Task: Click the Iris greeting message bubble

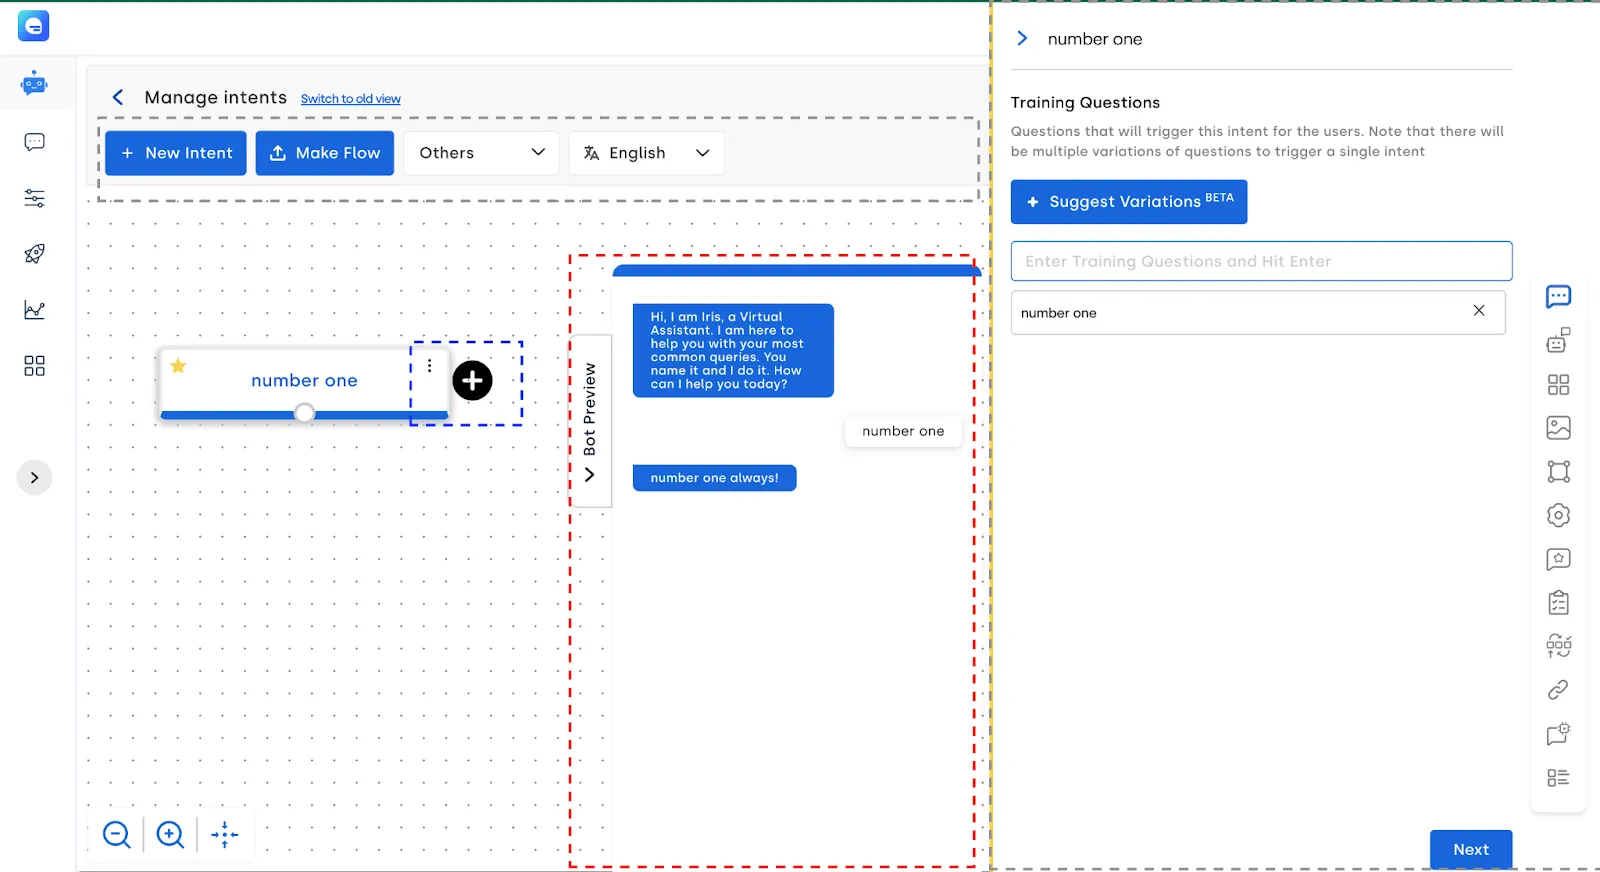Action: (733, 351)
